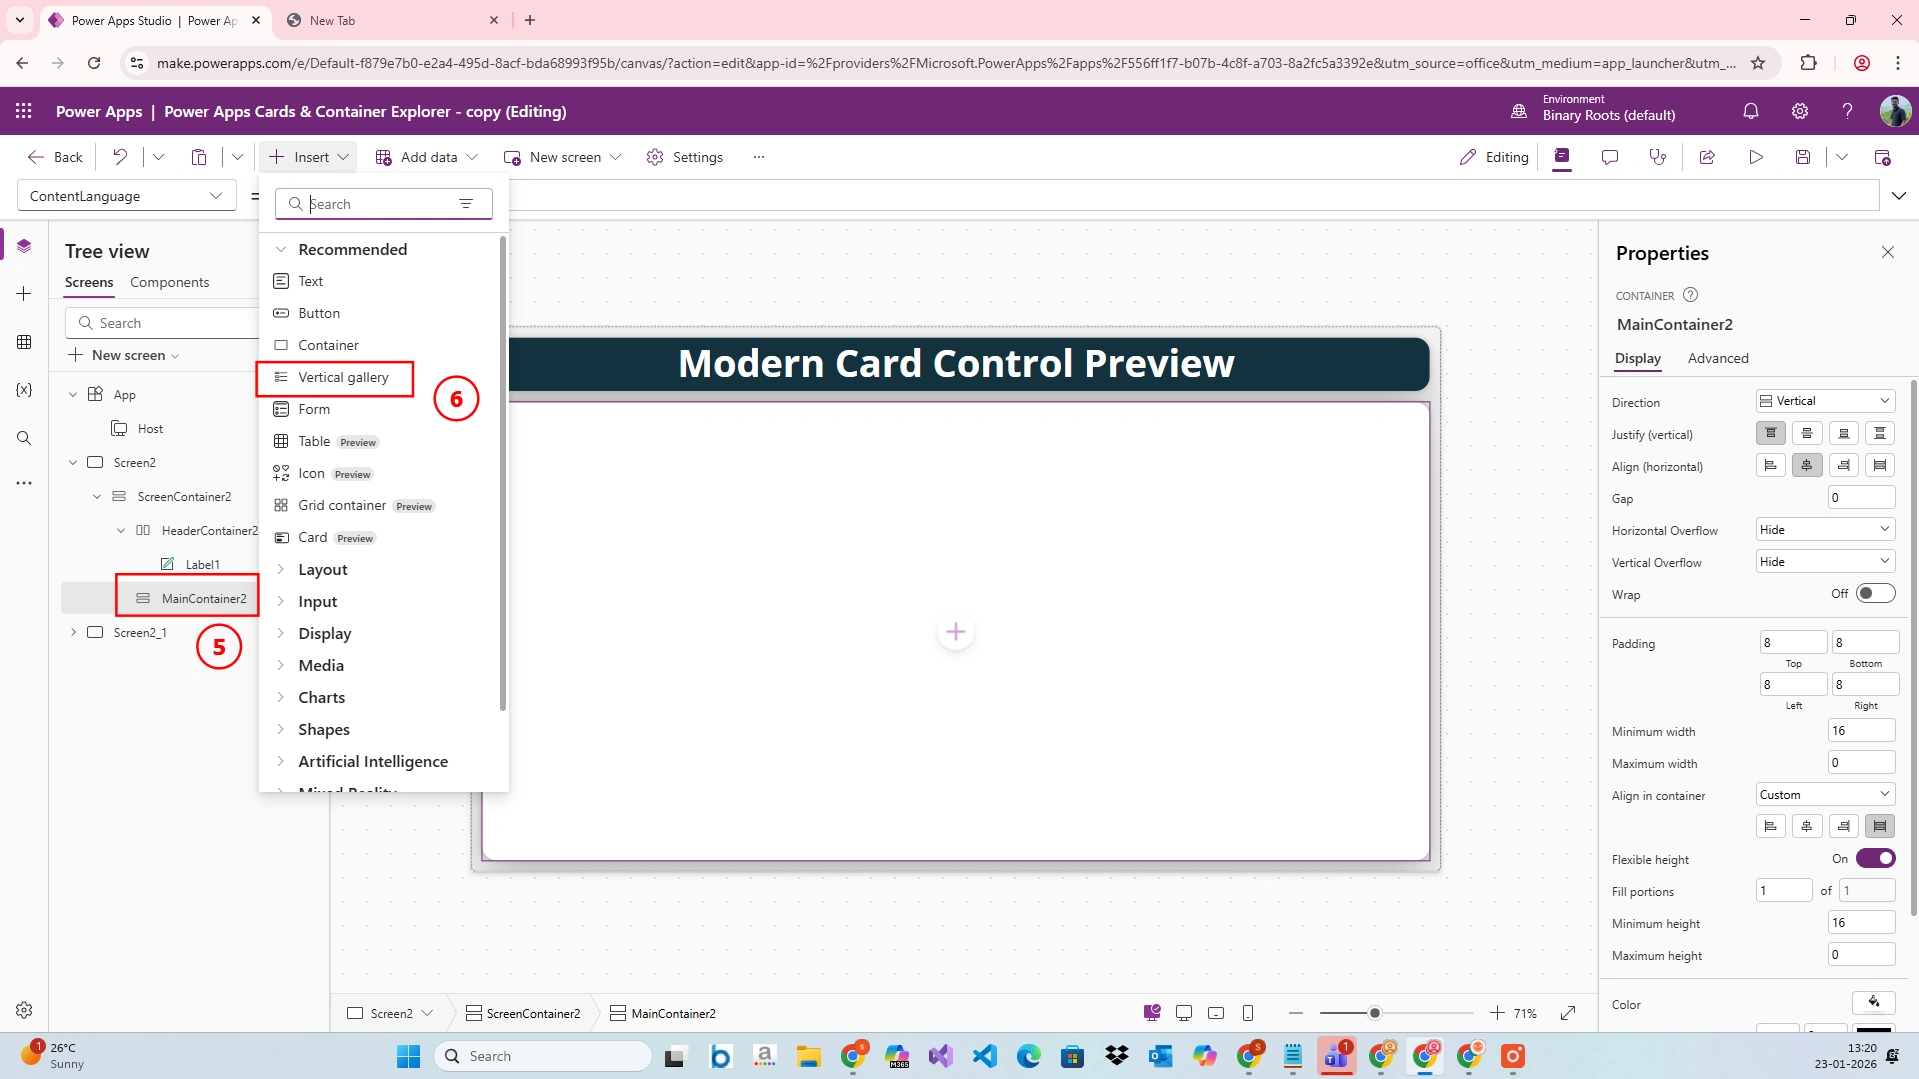Open the notifications bell
Screen dimensions: 1919x1079
(1751, 111)
